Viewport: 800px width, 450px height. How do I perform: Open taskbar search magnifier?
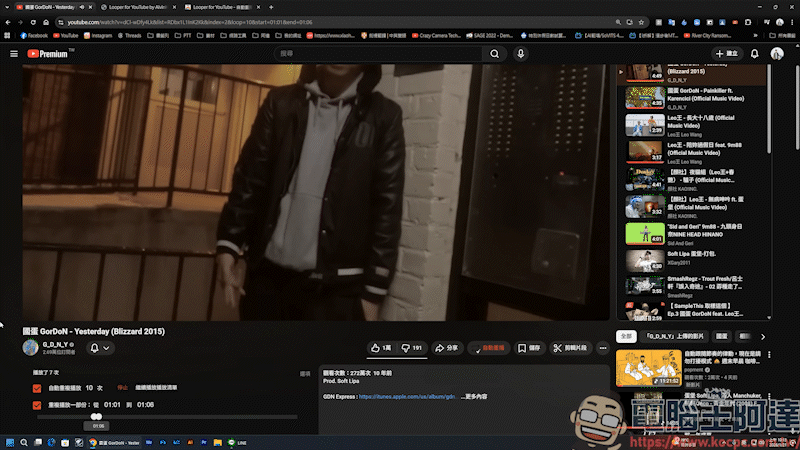point(23,442)
